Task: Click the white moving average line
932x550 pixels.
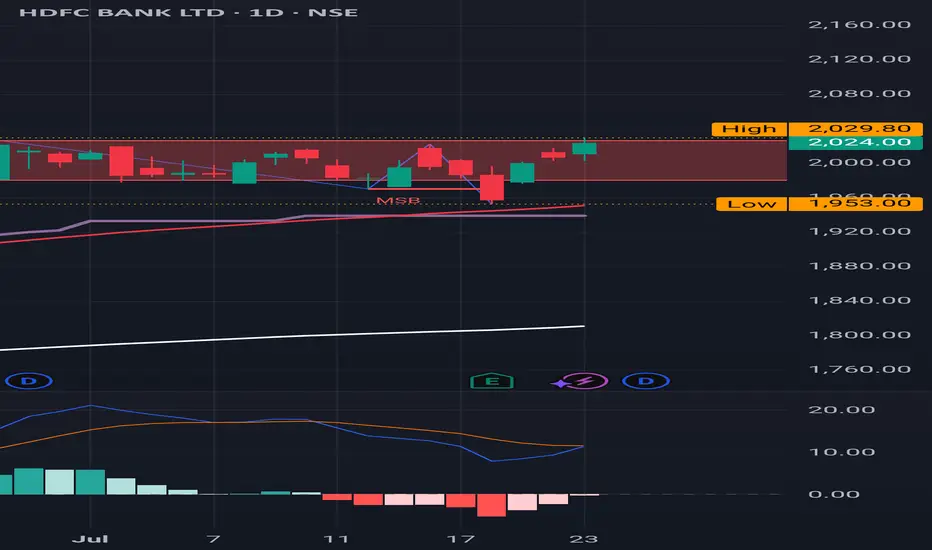Action: [291, 337]
